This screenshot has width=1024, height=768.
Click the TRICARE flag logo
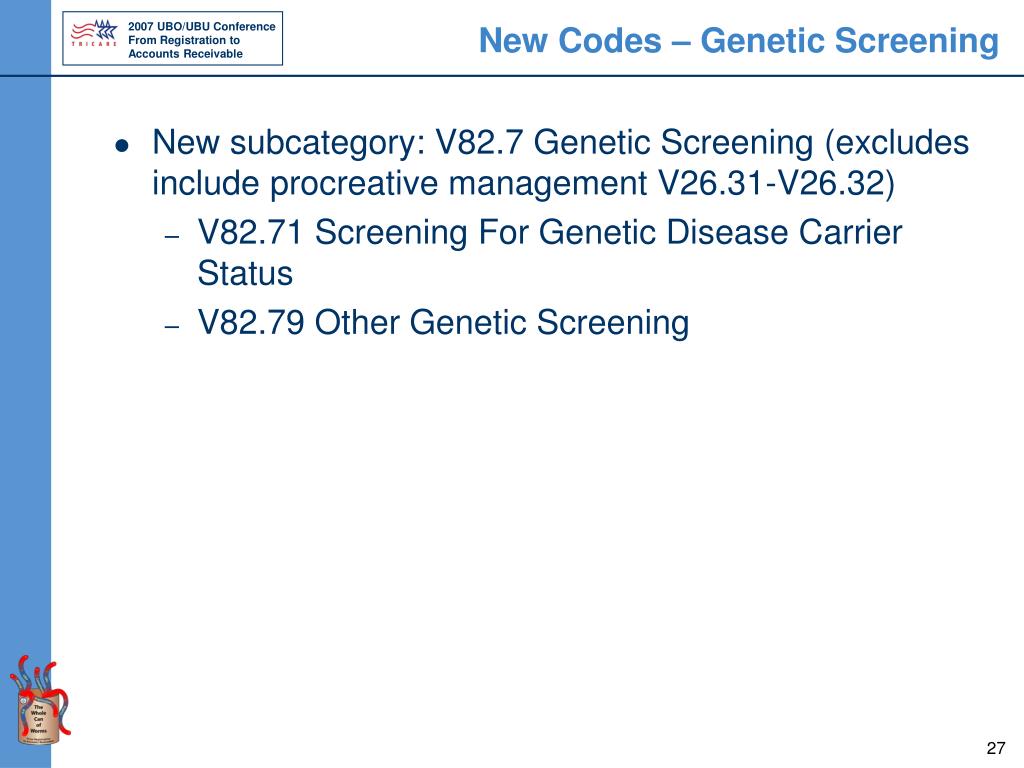[94, 33]
